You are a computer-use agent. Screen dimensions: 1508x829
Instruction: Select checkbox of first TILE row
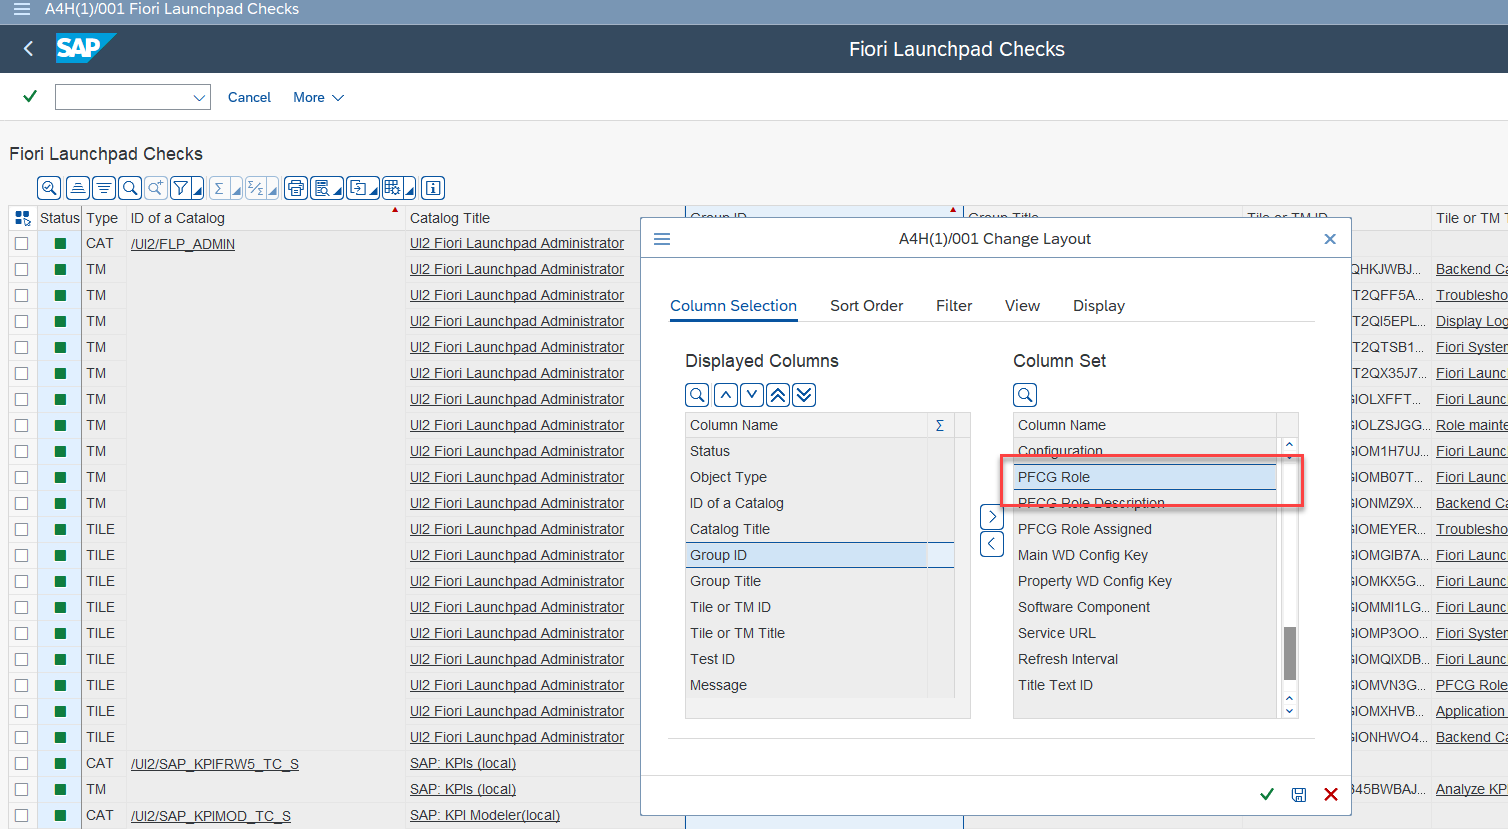22,529
